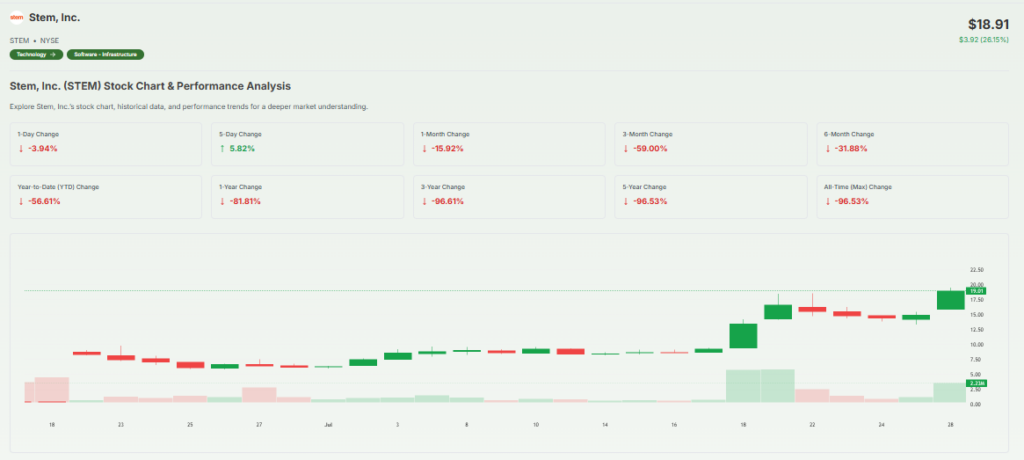Click the 12.50 price axis label
The image size is (1024, 460).
click(x=977, y=329)
